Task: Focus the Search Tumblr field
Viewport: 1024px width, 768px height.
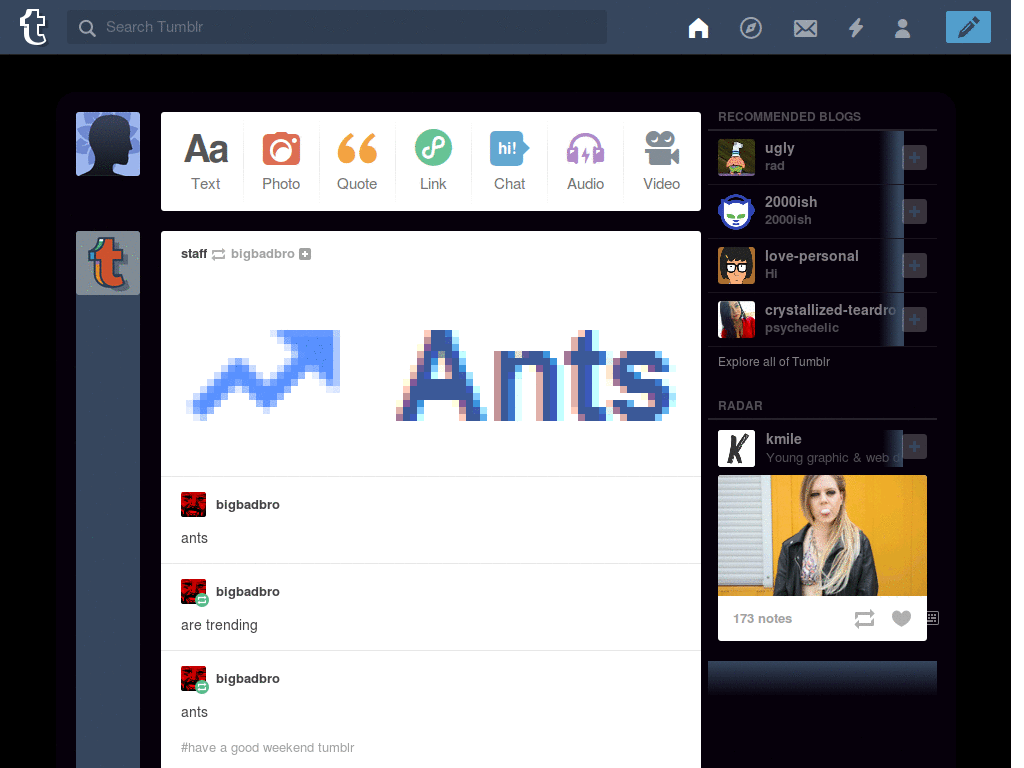Action: [x=336, y=27]
